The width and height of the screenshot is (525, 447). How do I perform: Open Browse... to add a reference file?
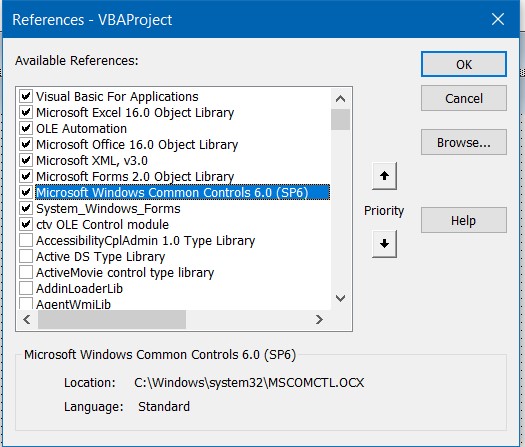coord(464,142)
